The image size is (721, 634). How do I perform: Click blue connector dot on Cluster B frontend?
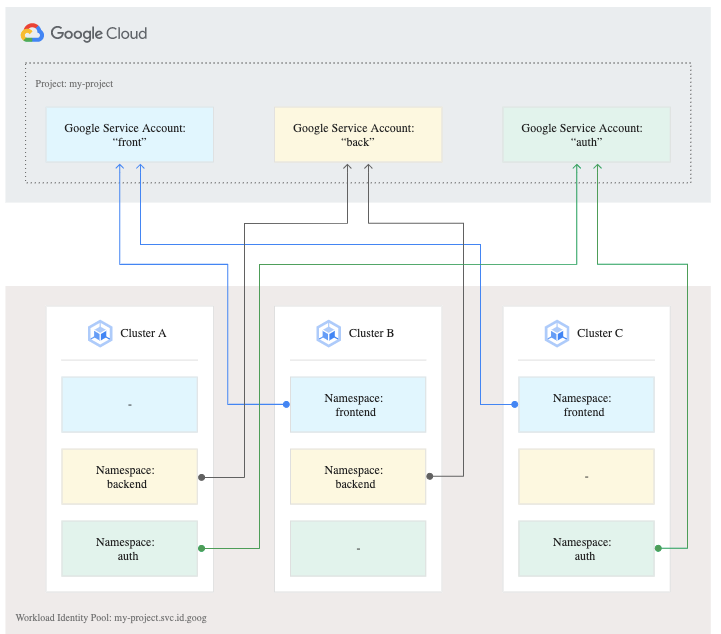point(286,405)
